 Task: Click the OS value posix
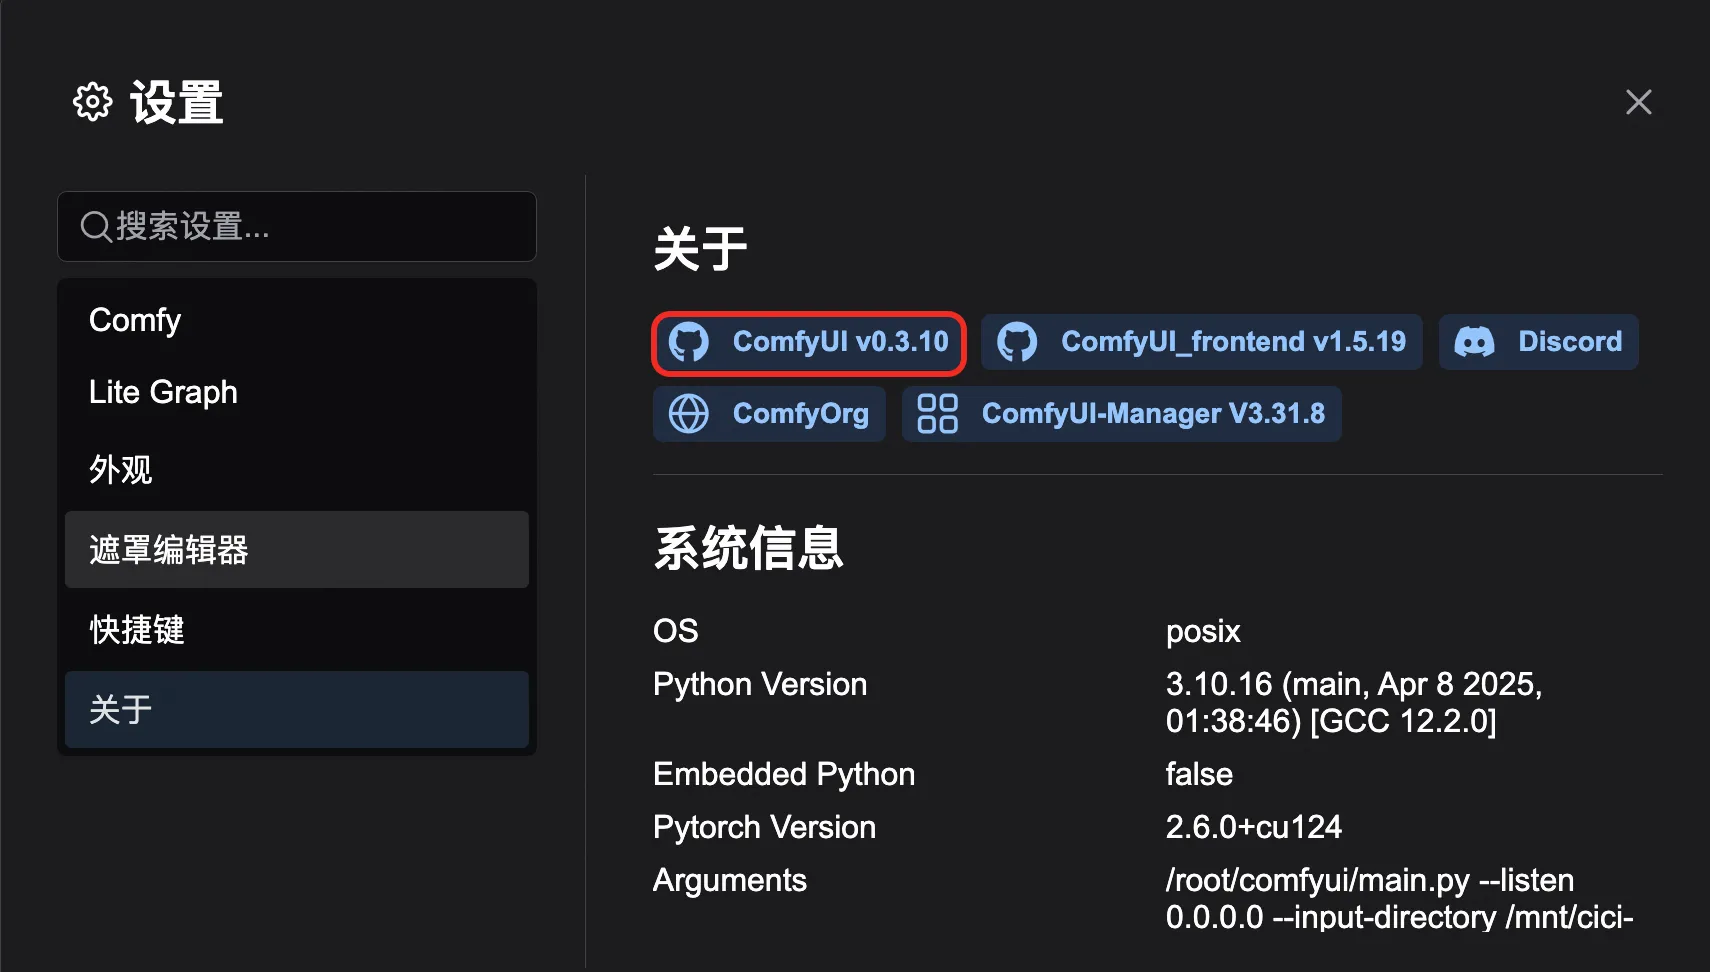[1203, 632]
